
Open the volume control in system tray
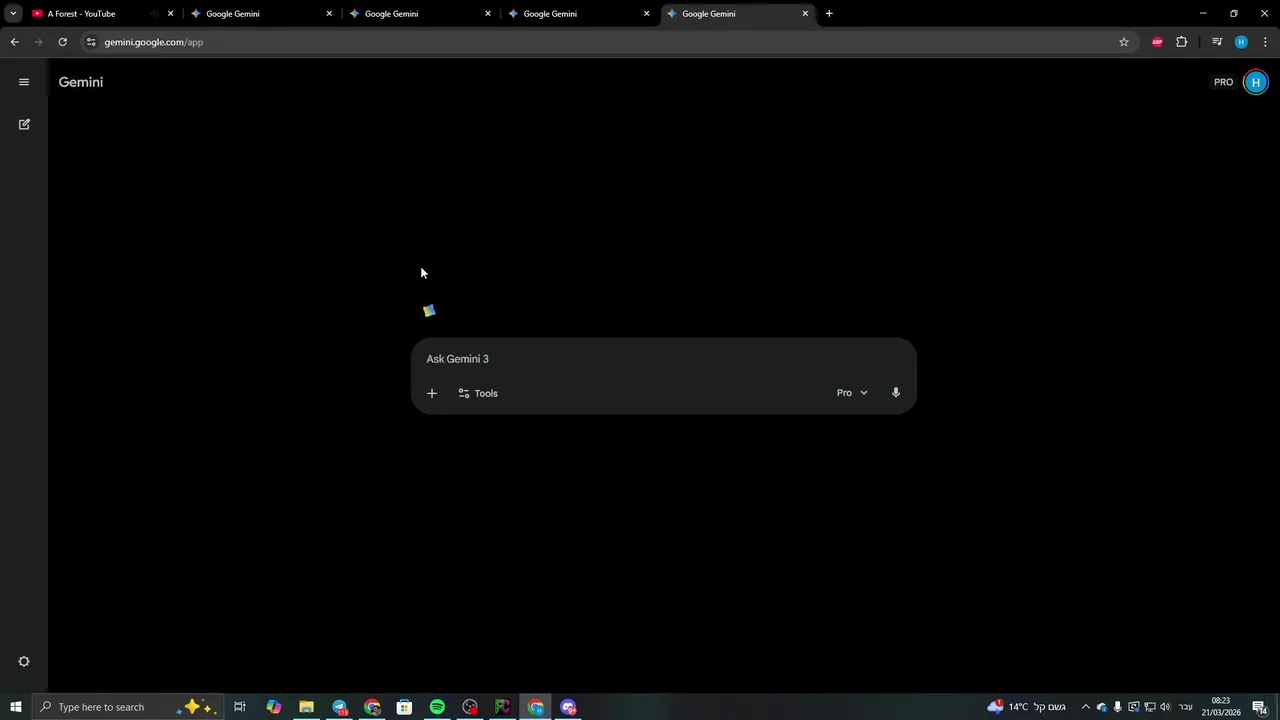pos(1165,707)
